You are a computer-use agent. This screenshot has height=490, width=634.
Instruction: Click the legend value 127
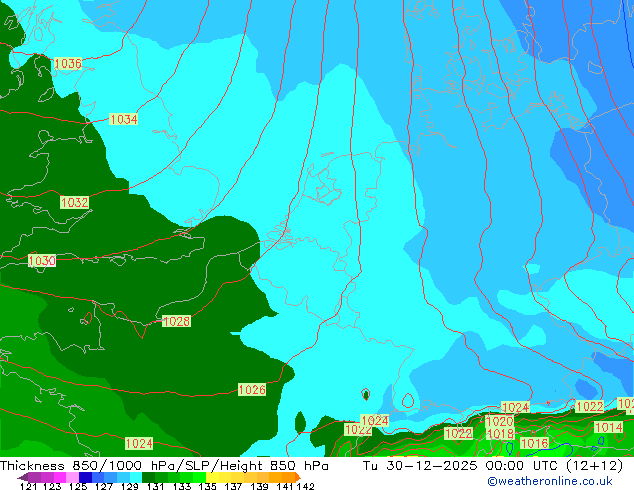(x=104, y=486)
